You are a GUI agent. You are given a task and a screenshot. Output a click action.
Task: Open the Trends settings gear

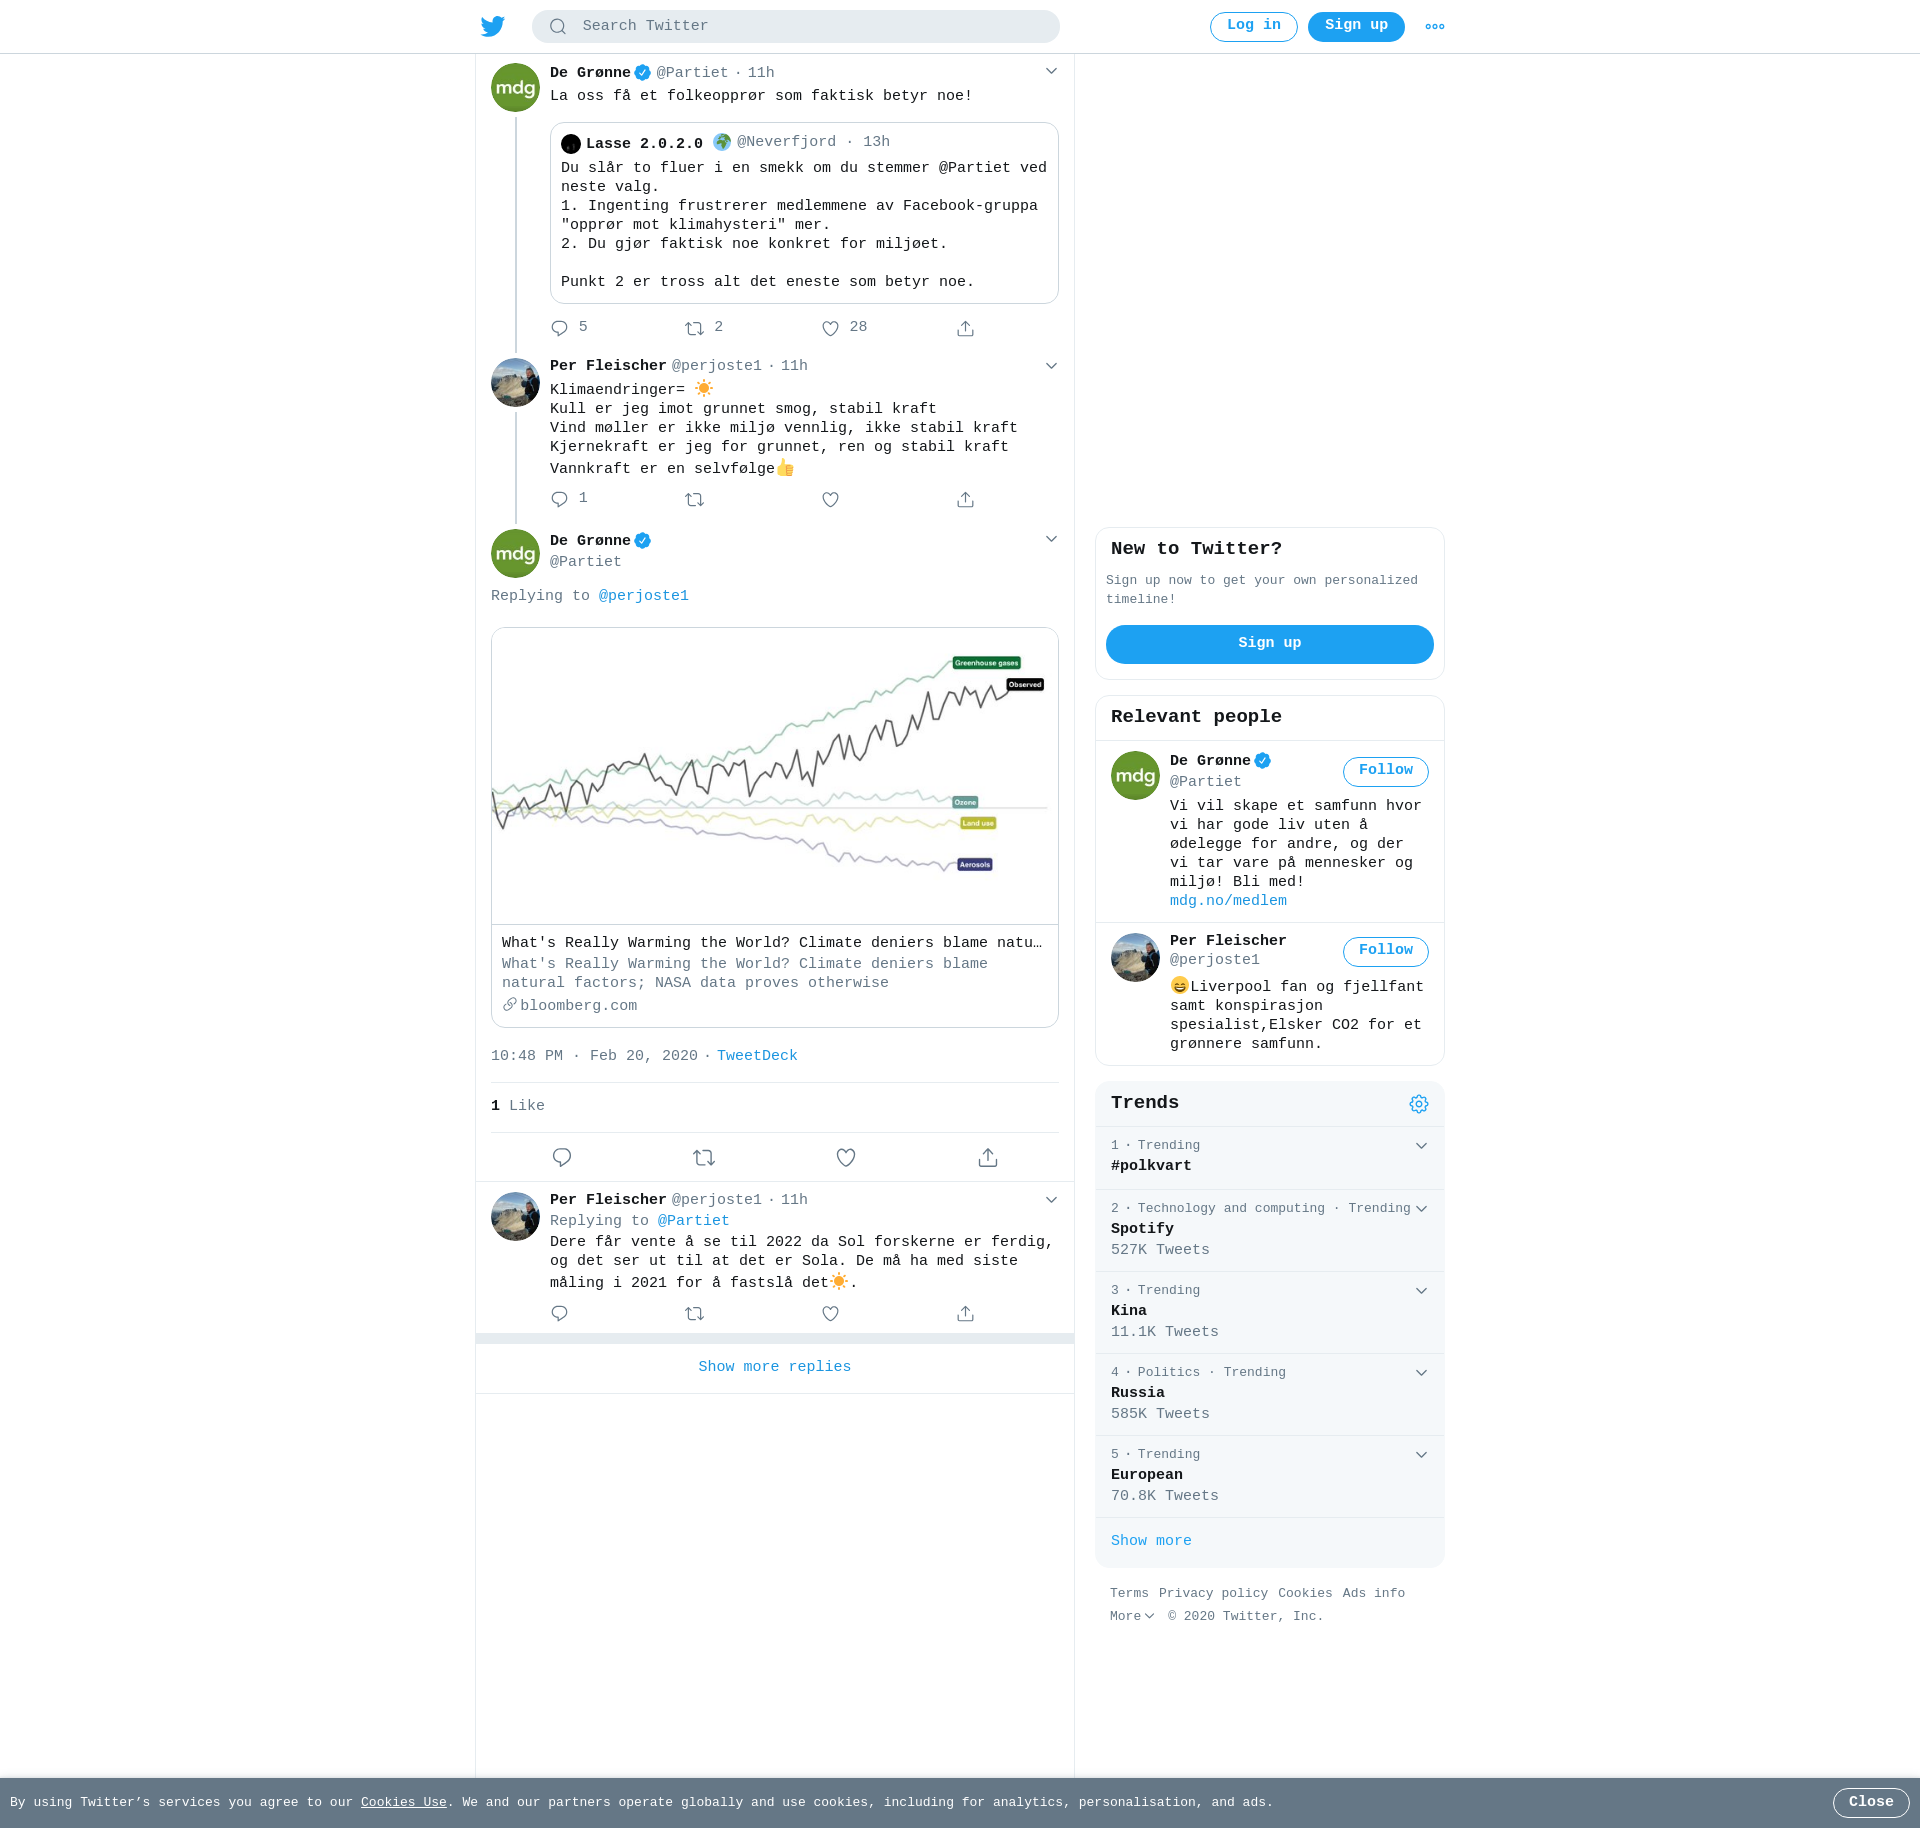tap(1419, 1104)
